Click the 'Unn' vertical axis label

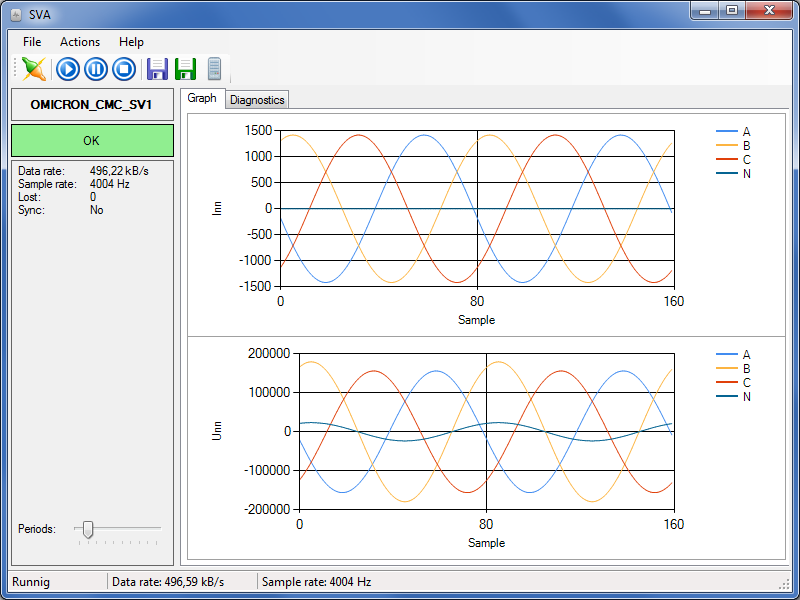217,431
